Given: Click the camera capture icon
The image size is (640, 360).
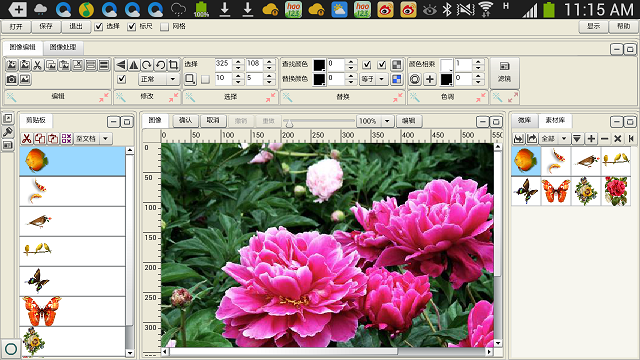Looking at the screenshot, I should (12, 79).
